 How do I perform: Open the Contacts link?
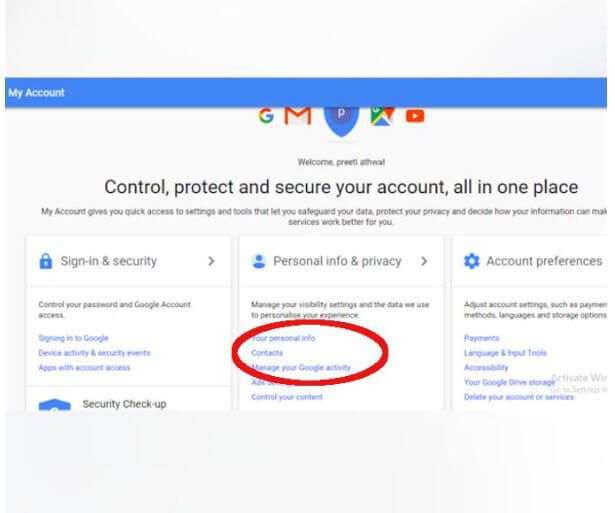pos(267,353)
